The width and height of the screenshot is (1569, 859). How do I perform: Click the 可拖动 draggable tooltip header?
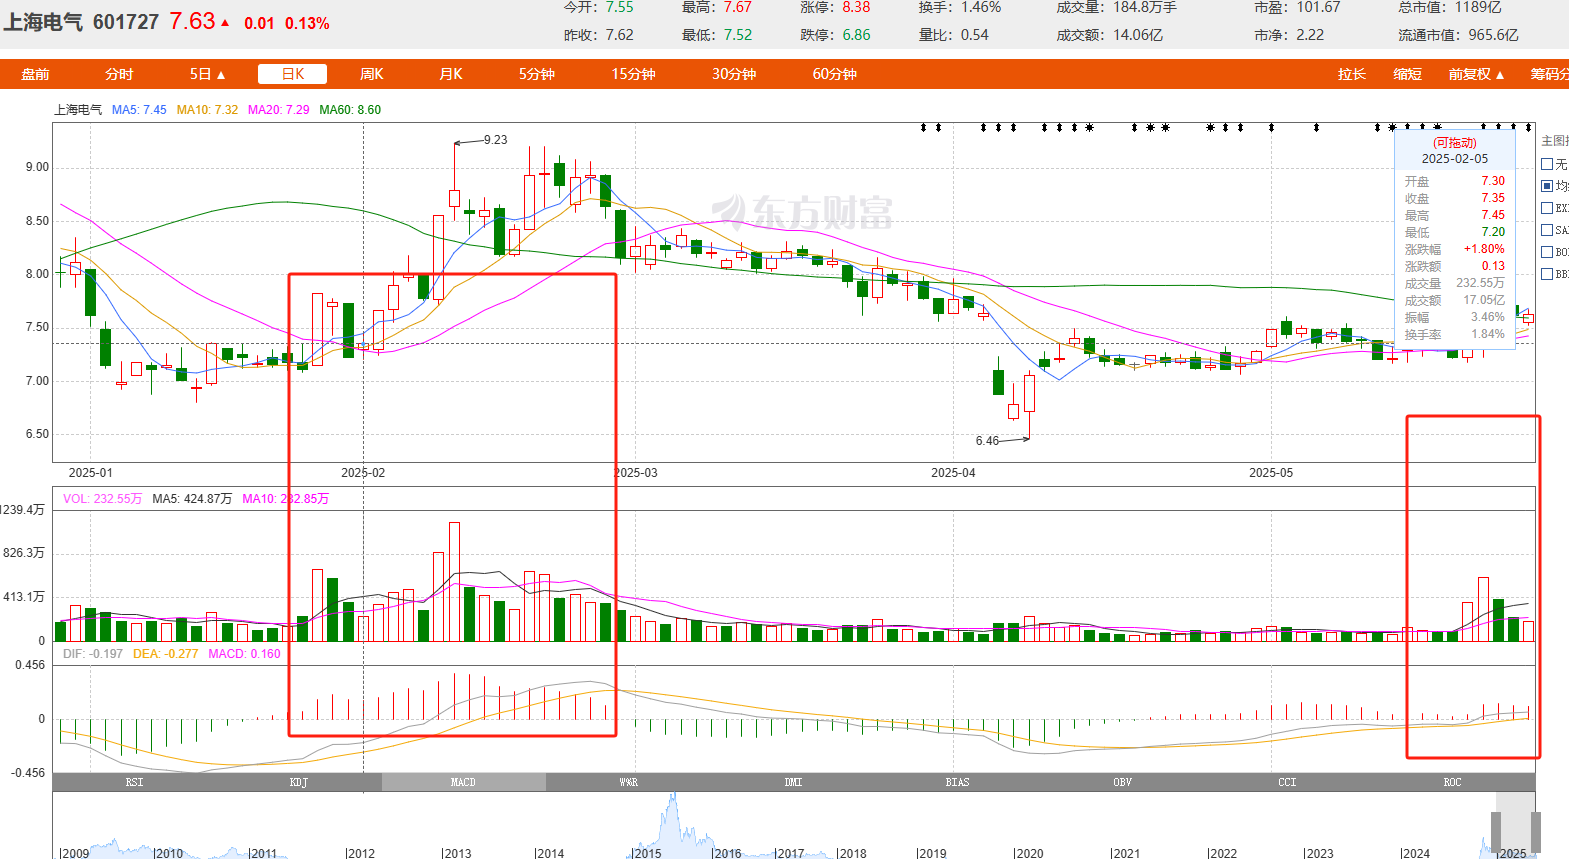[1455, 143]
